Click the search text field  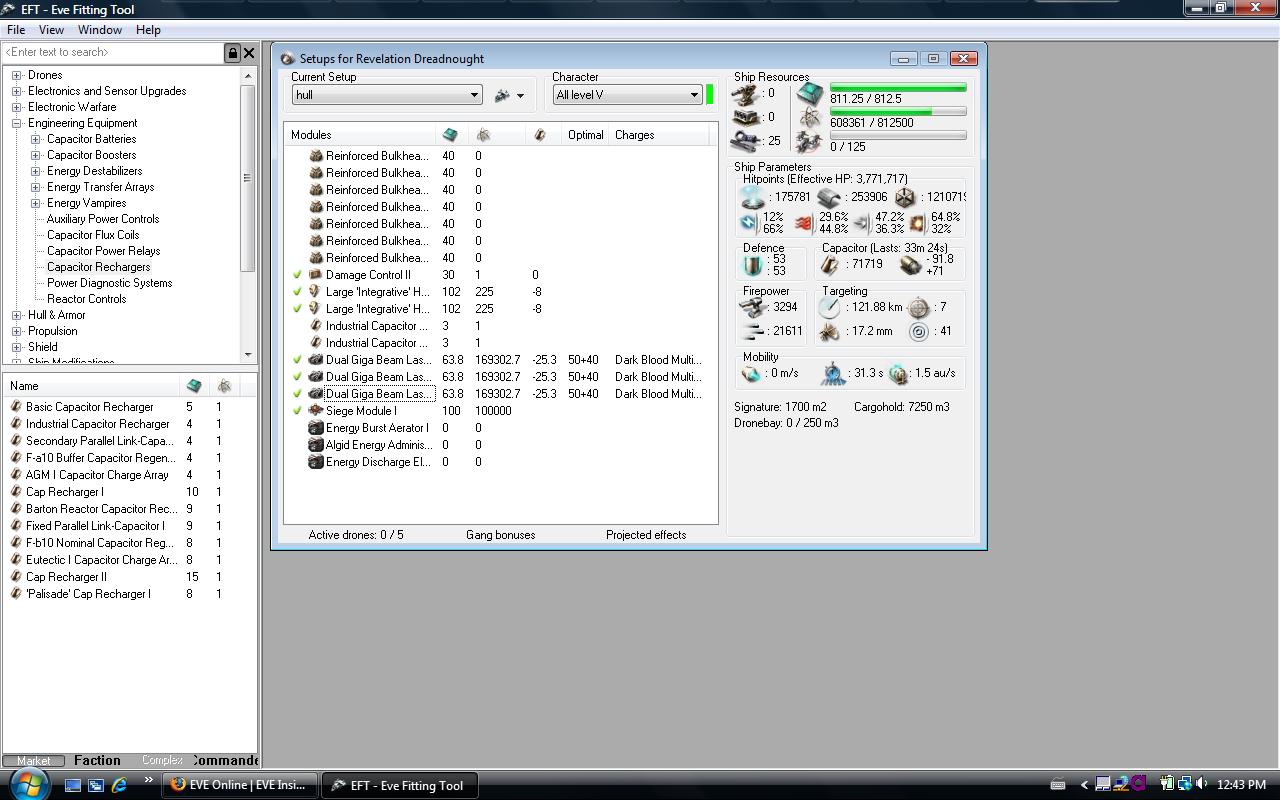click(113, 53)
